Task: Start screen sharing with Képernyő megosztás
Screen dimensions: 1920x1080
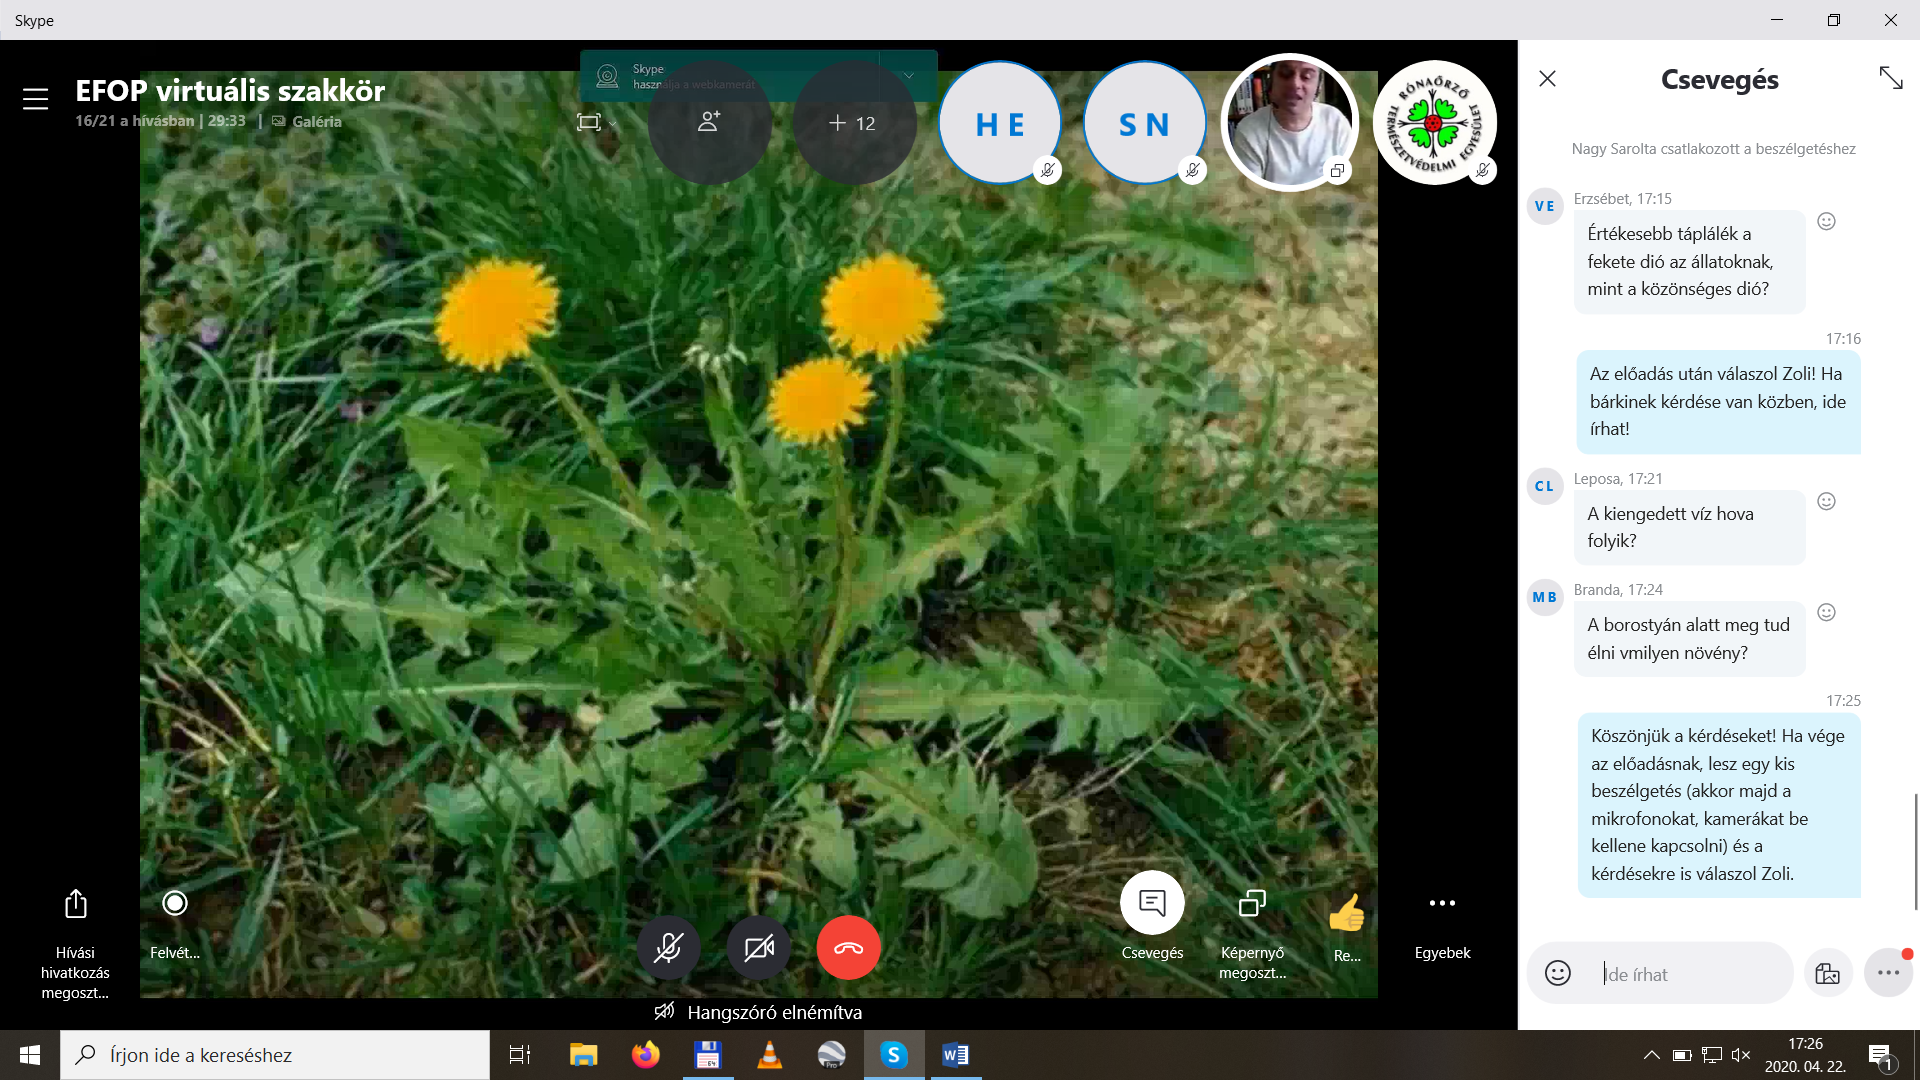Action: (x=1252, y=934)
